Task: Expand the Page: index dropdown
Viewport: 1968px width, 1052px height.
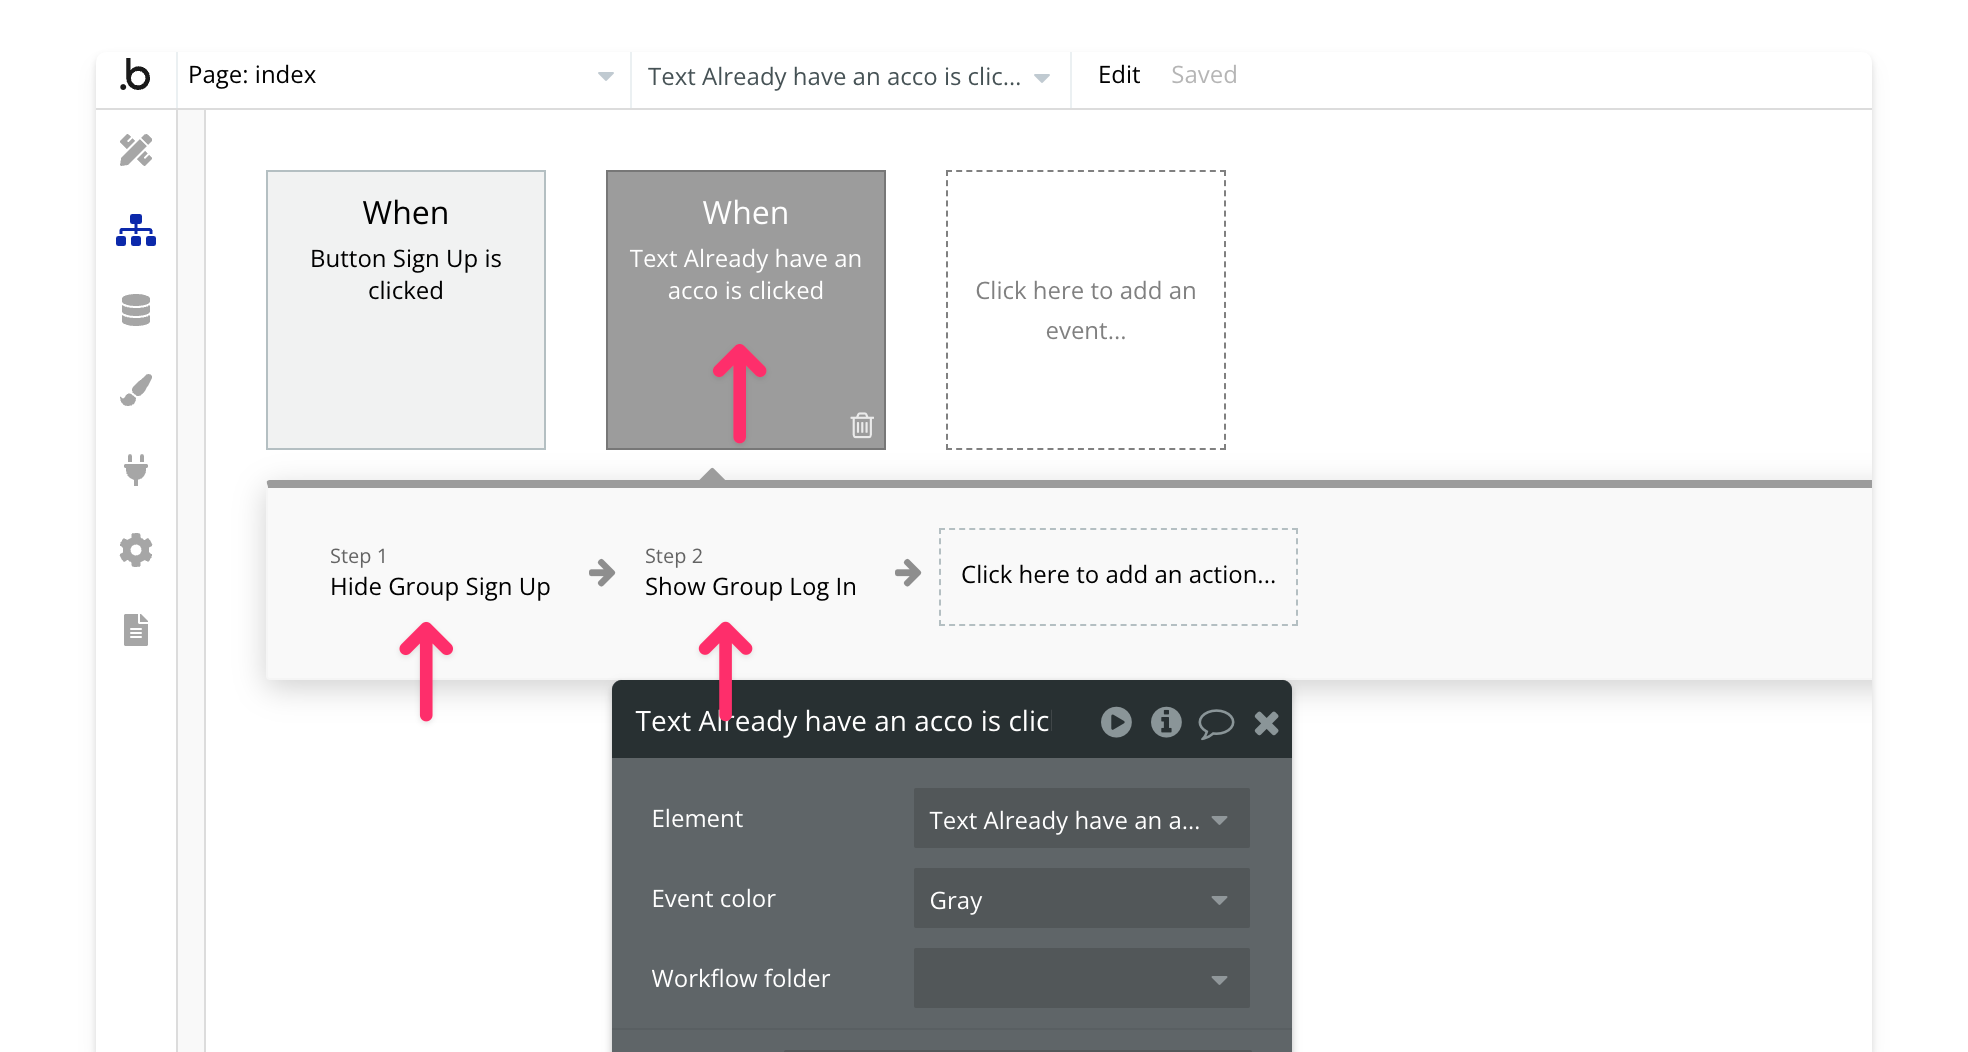Action: (402, 76)
